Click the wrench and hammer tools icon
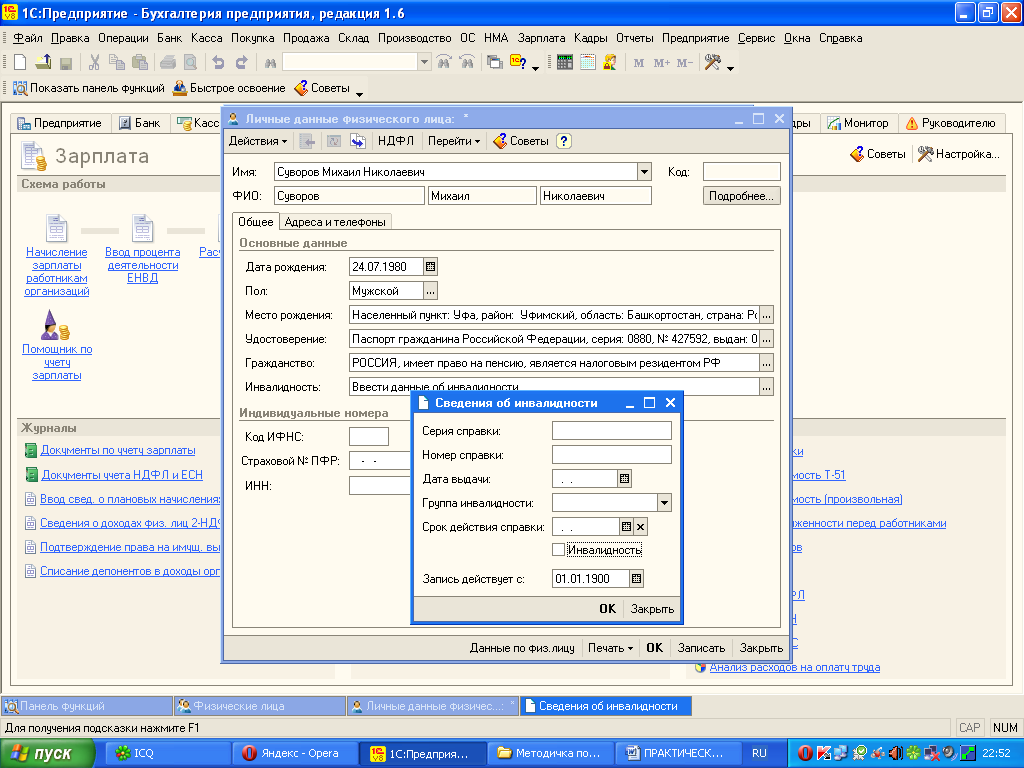Screen dimensions: 1024x768 coord(712,63)
